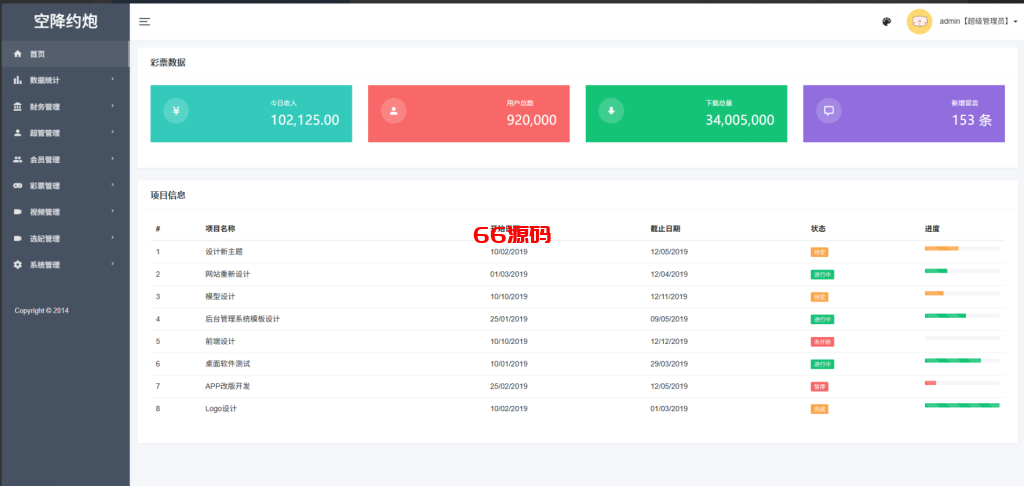
Task: Select 视频管理 in the sidebar
Action: click(x=65, y=212)
